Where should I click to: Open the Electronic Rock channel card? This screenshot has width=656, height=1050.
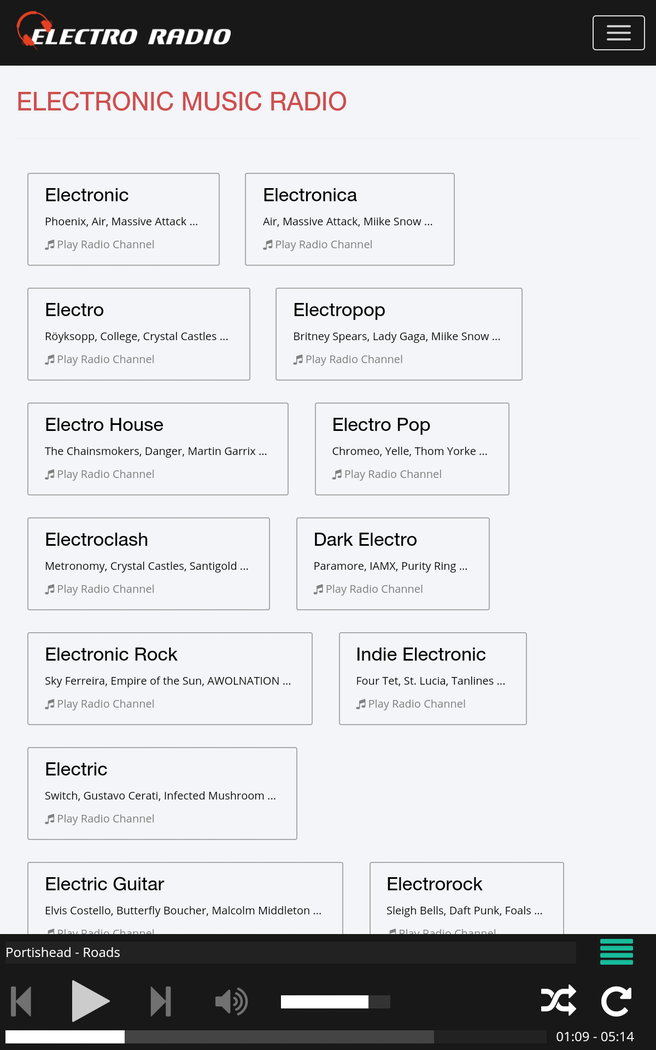pyautogui.click(x=169, y=678)
